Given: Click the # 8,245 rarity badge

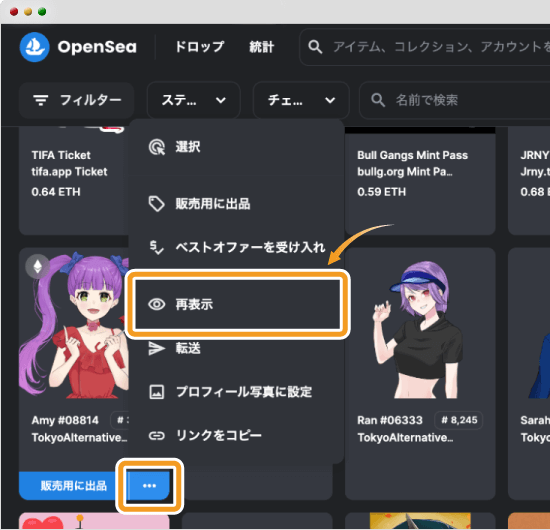Looking at the screenshot, I should coord(459,420).
